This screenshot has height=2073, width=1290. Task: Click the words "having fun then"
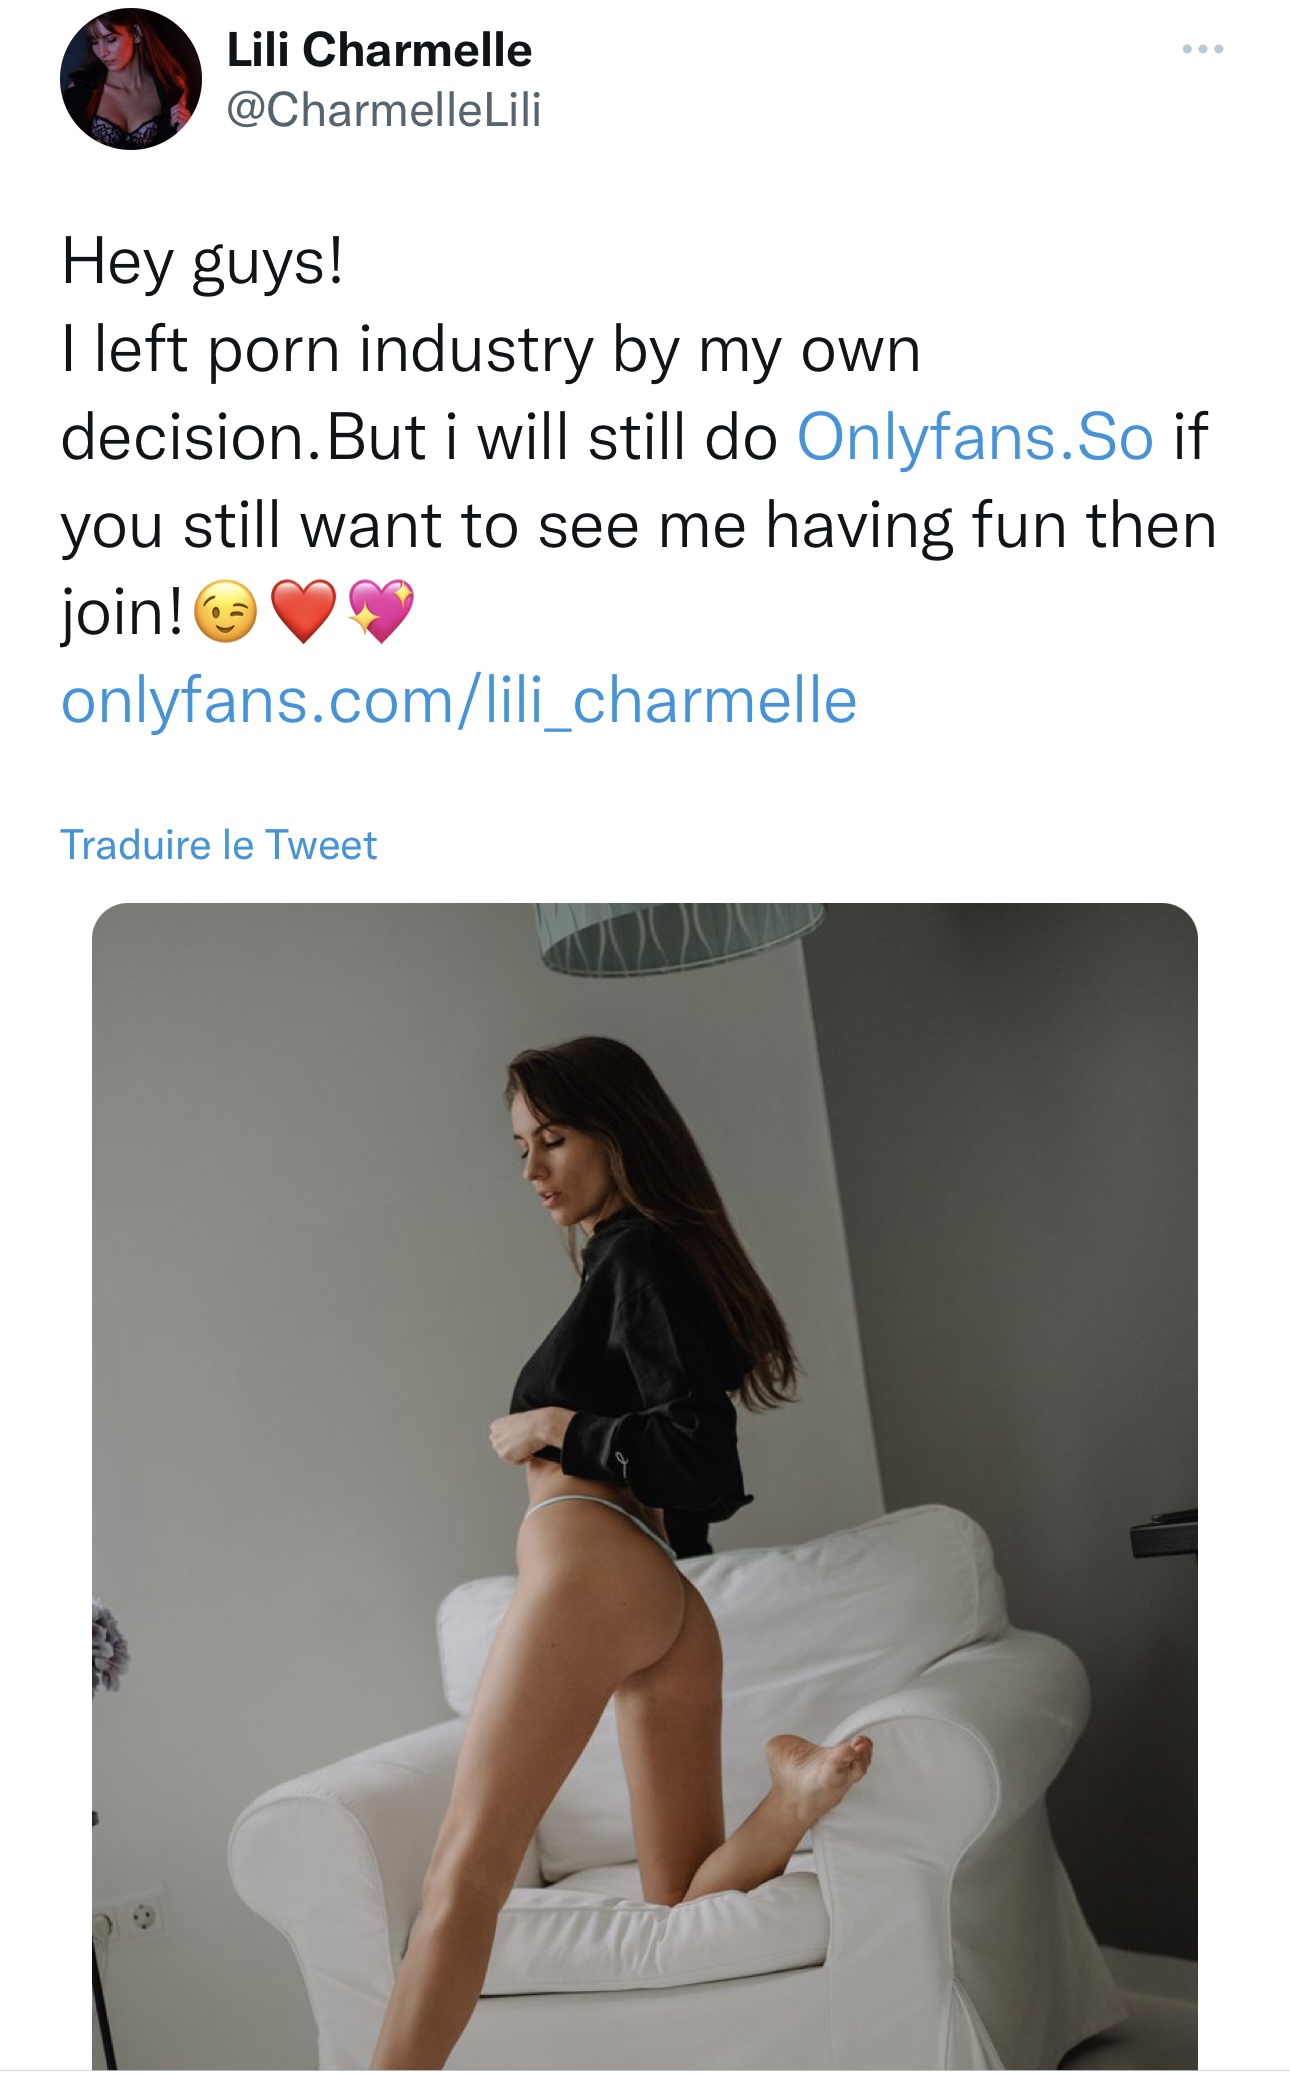point(990,525)
